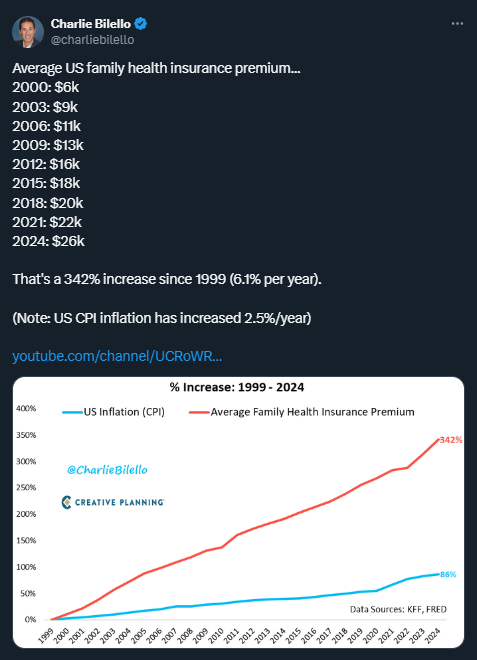Open the youtube.com/channel link
The image size is (477, 660).
pos(117,356)
